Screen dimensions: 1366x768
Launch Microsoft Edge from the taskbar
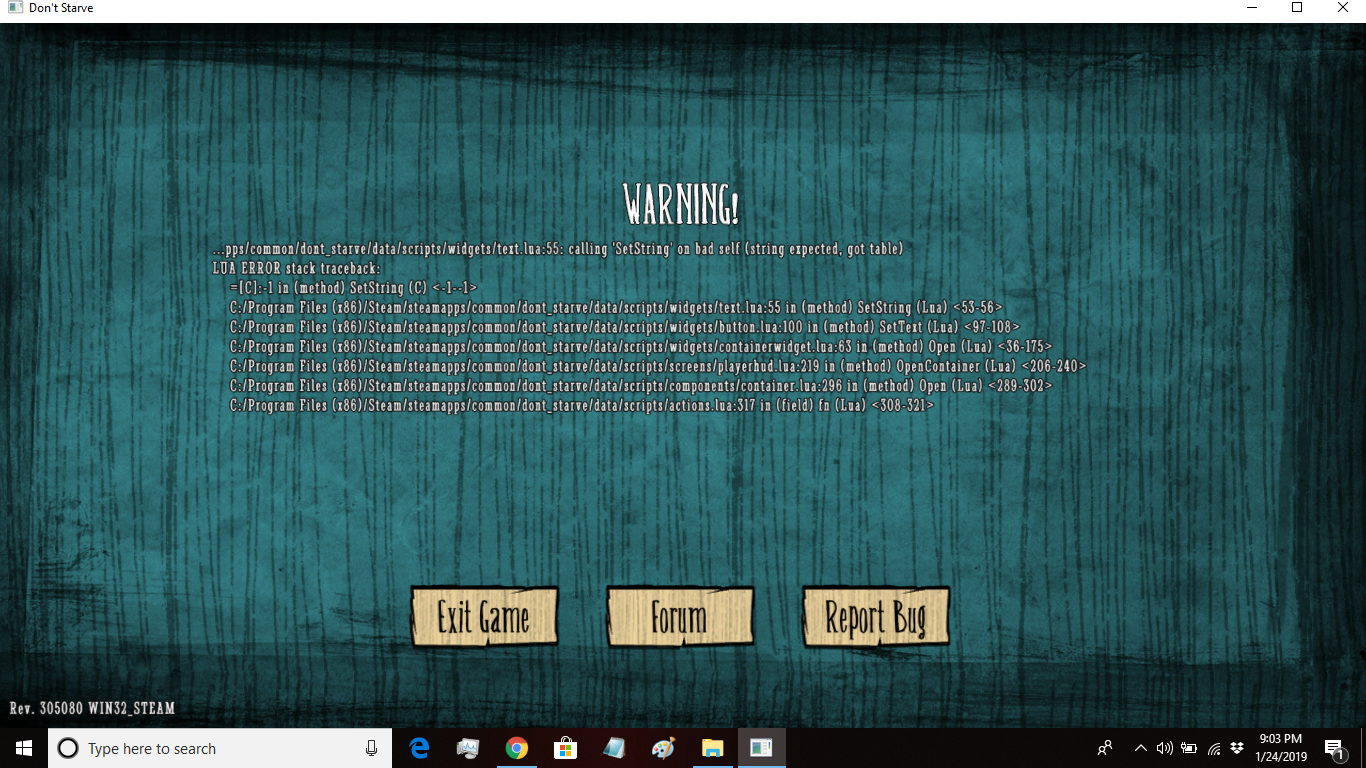(420, 748)
